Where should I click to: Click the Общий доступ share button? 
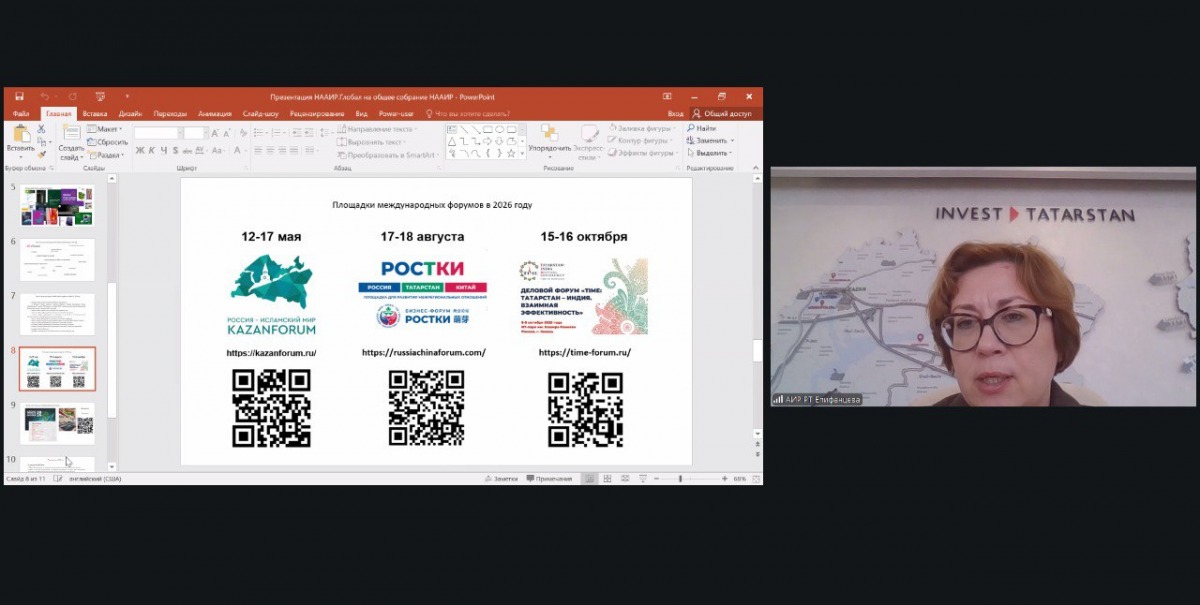(725, 114)
